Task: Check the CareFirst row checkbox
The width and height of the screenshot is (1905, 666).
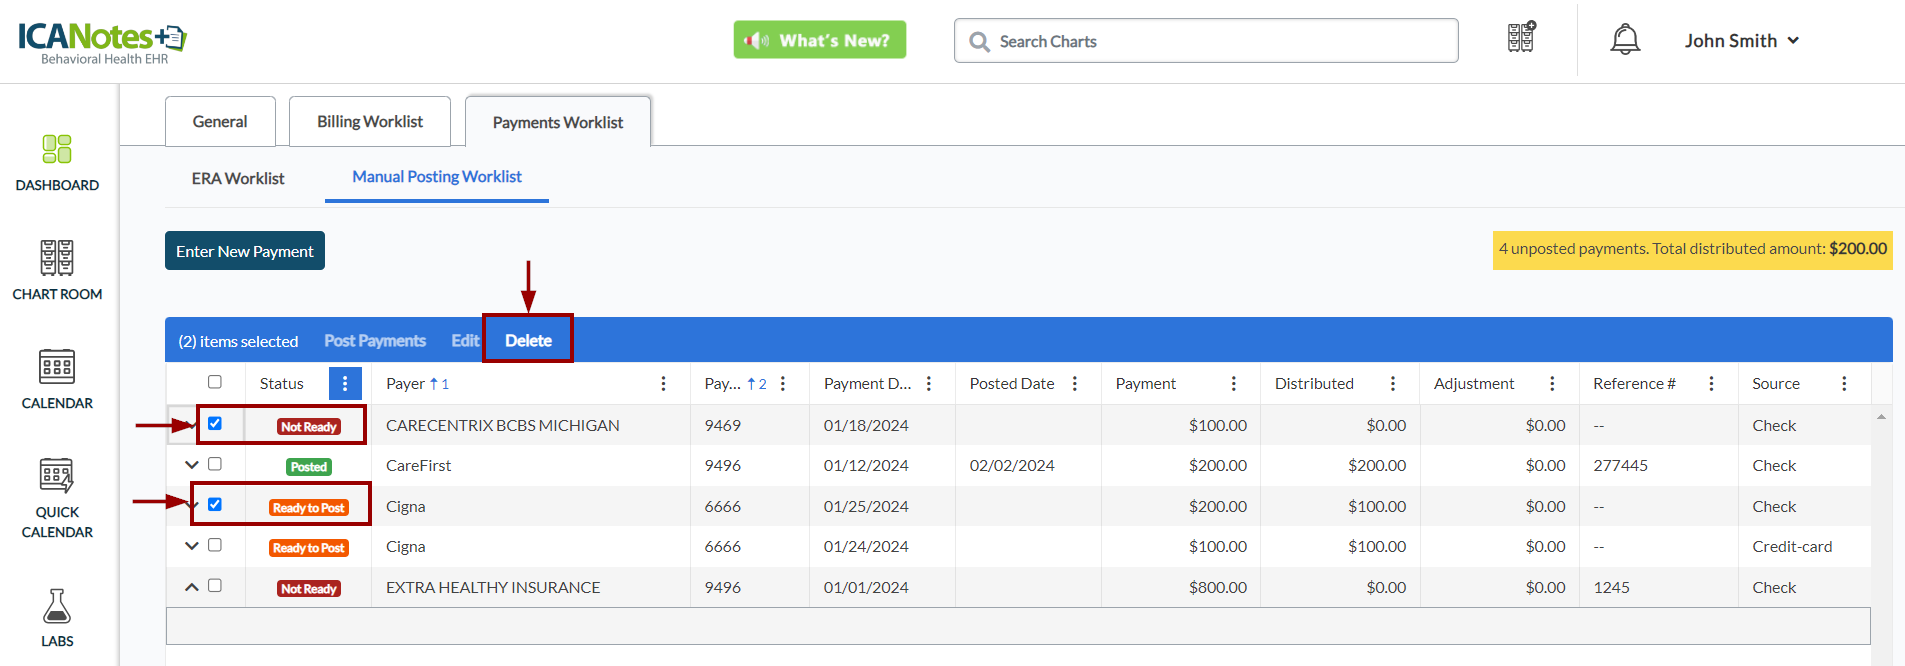Action: click(x=215, y=464)
